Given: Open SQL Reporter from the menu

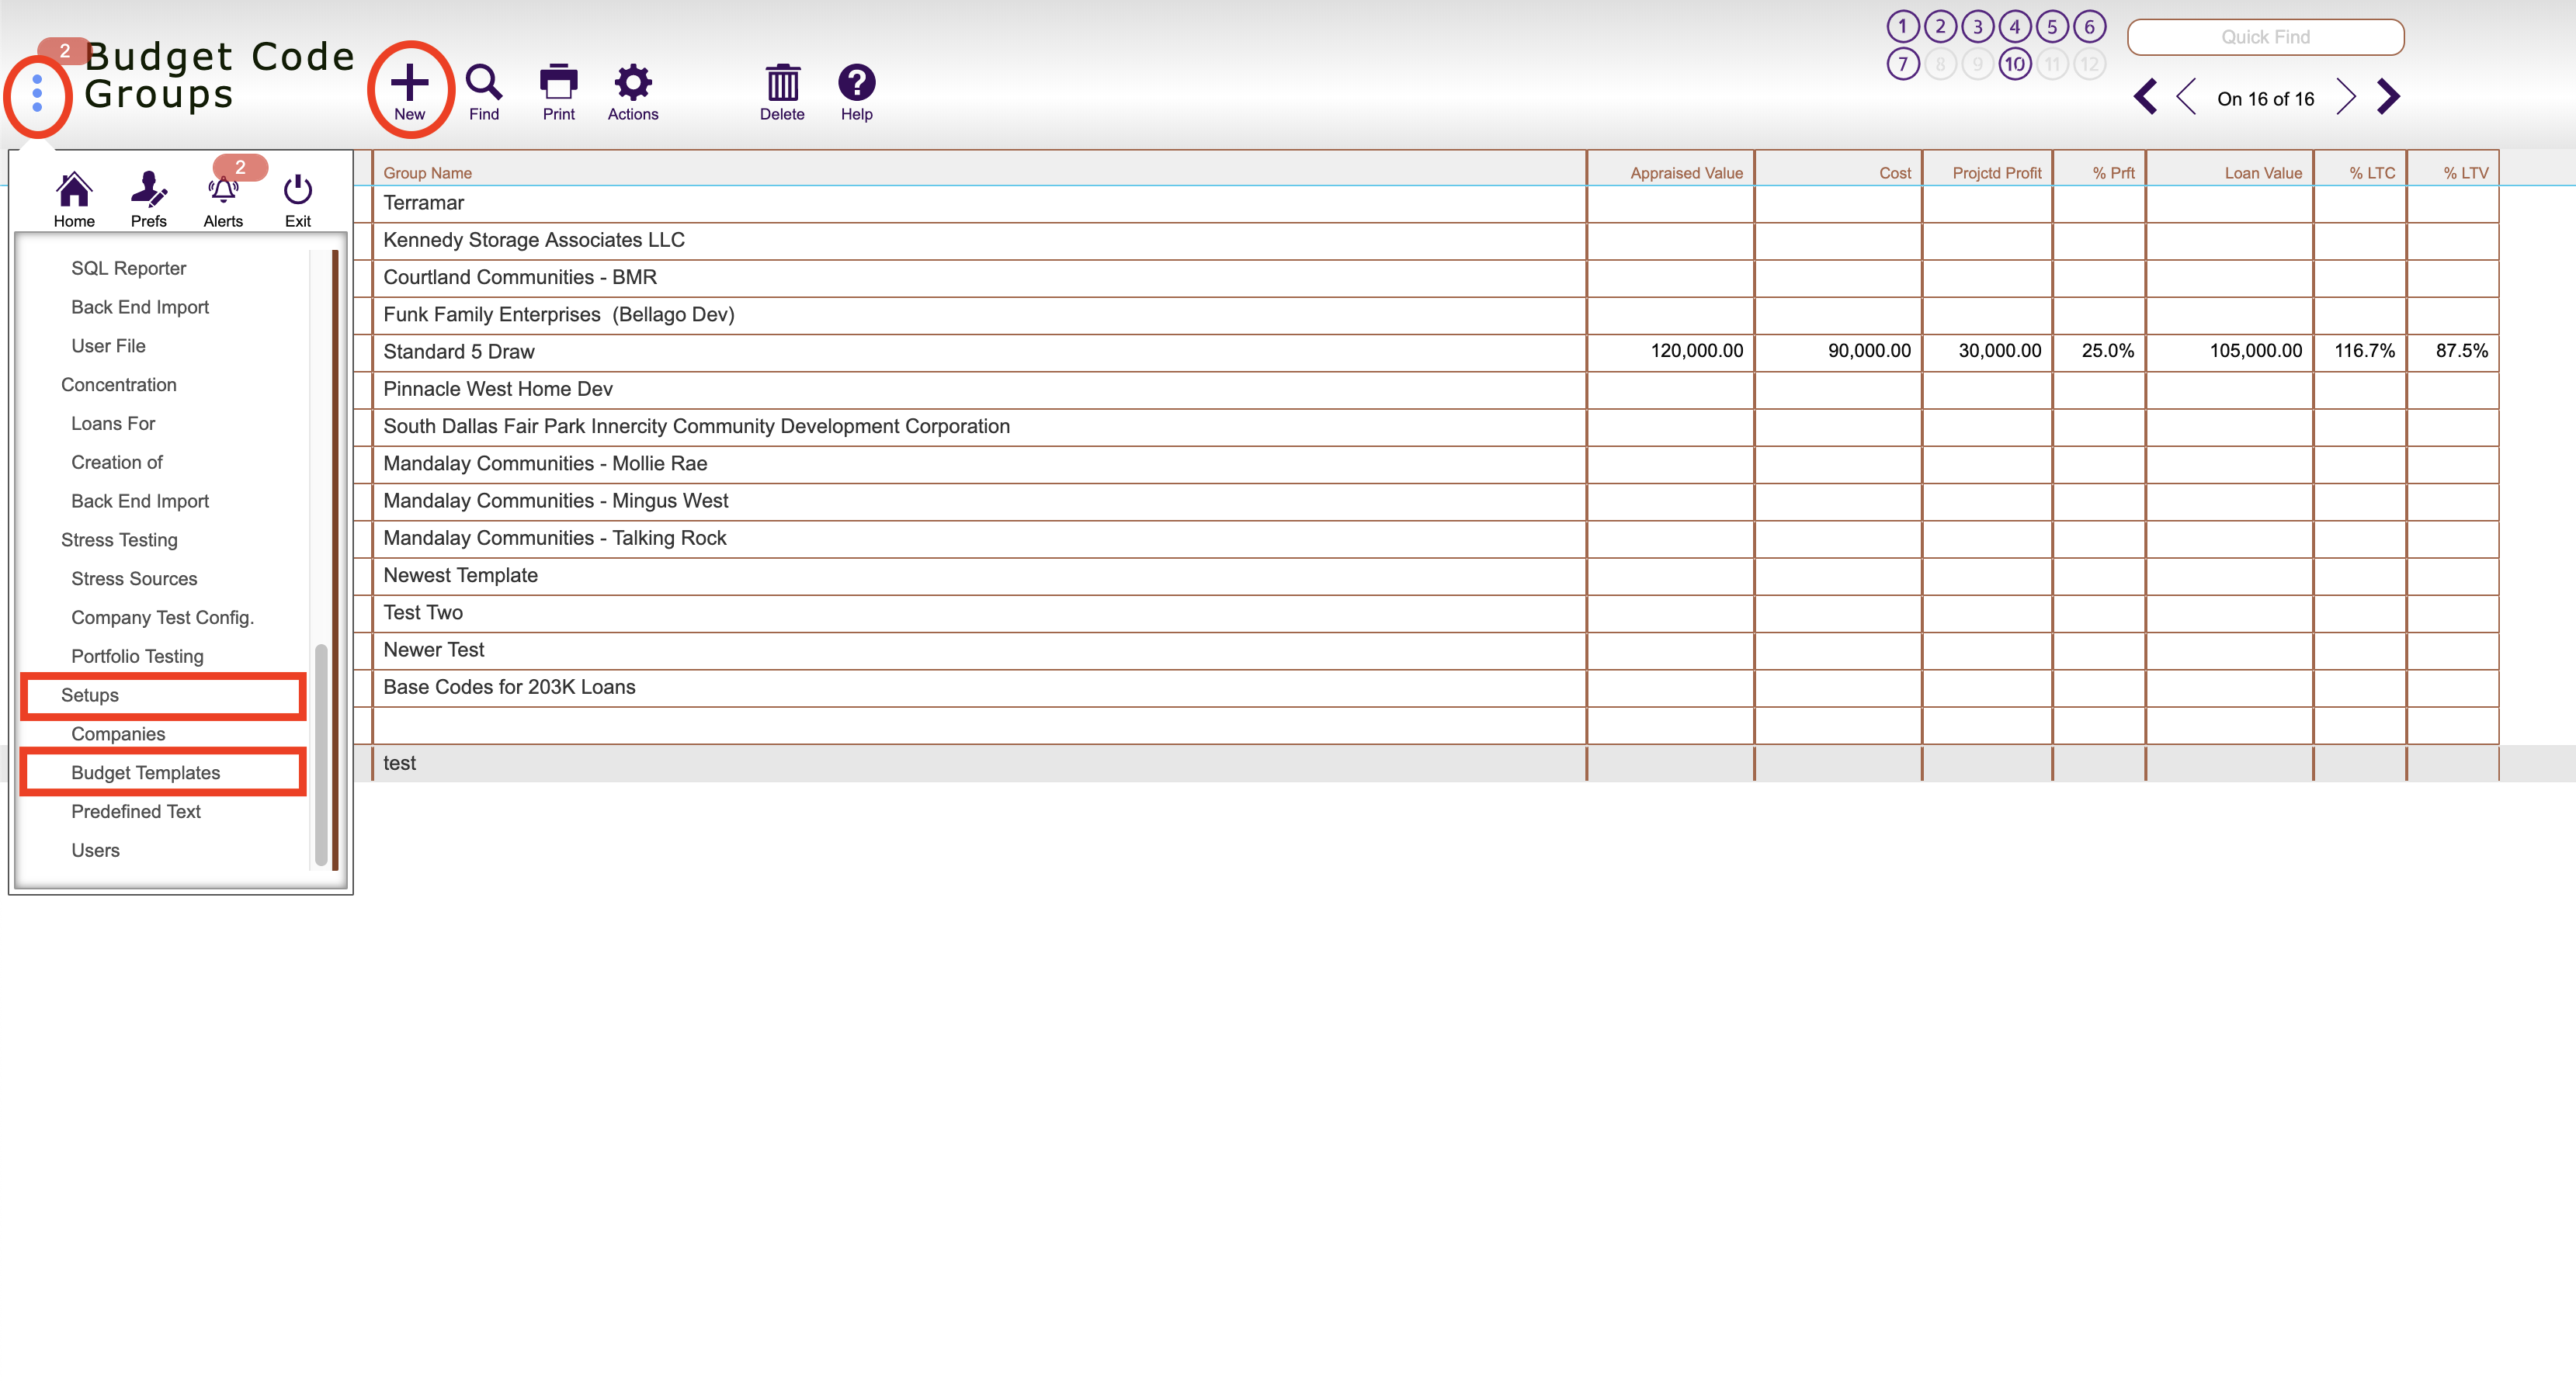Looking at the screenshot, I should 129,268.
